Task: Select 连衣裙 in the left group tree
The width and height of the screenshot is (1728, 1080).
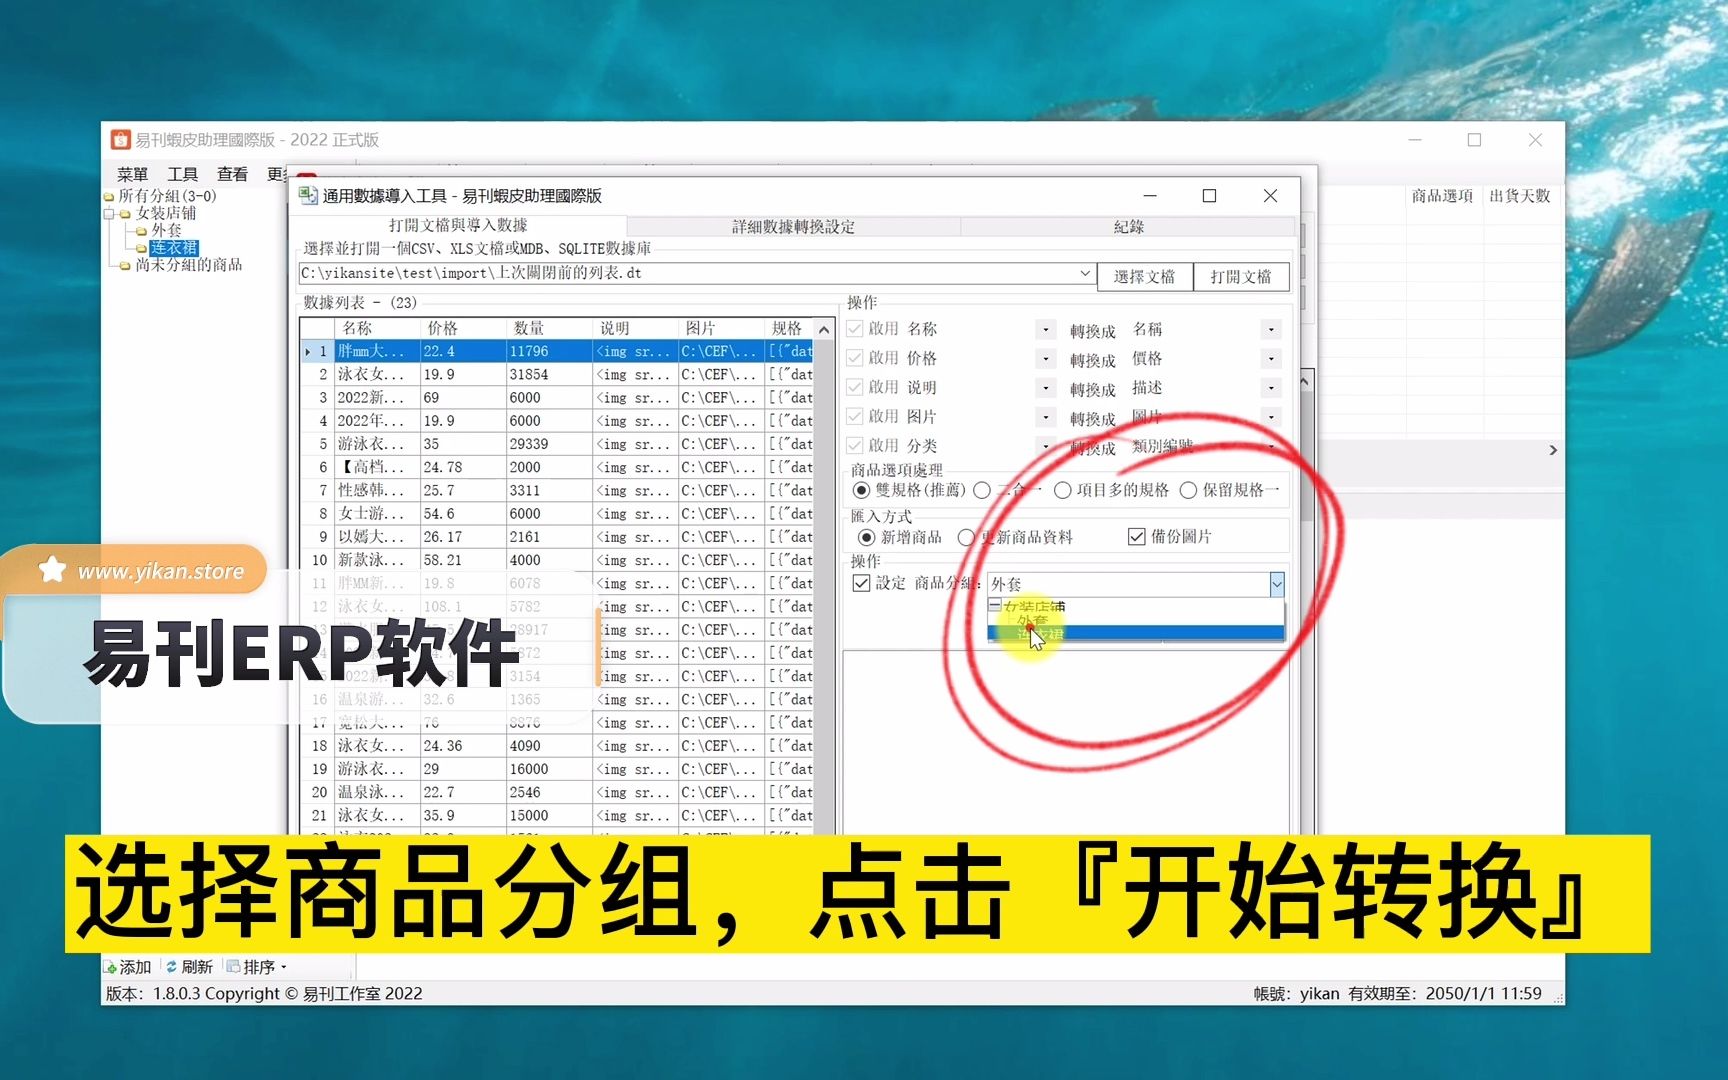Action: [174, 248]
